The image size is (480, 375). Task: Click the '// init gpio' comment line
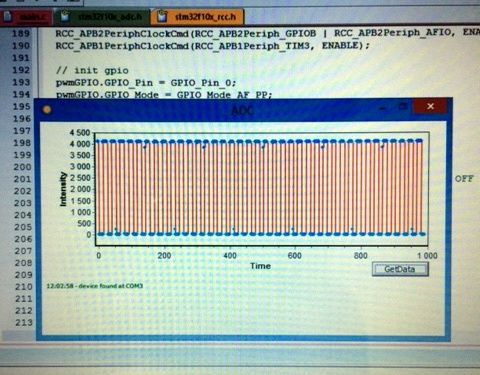coord(92,70)
